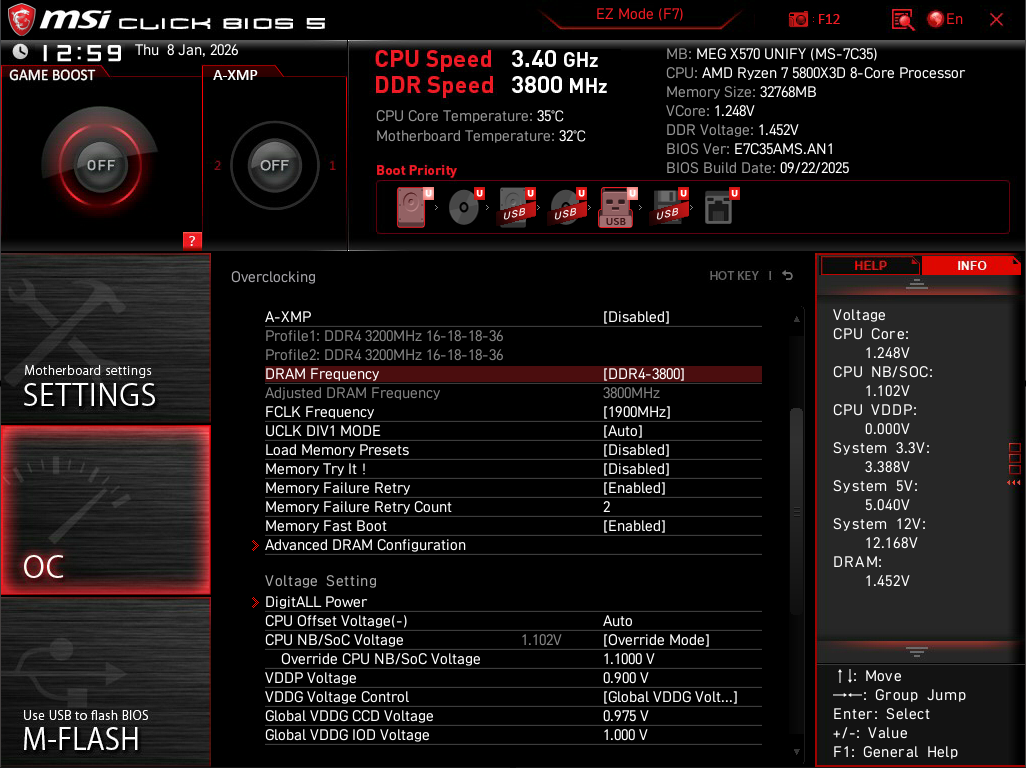Edit Global VDDG IOD Voltage 1.000 V

pyautogui.click(x=513, y=735)
